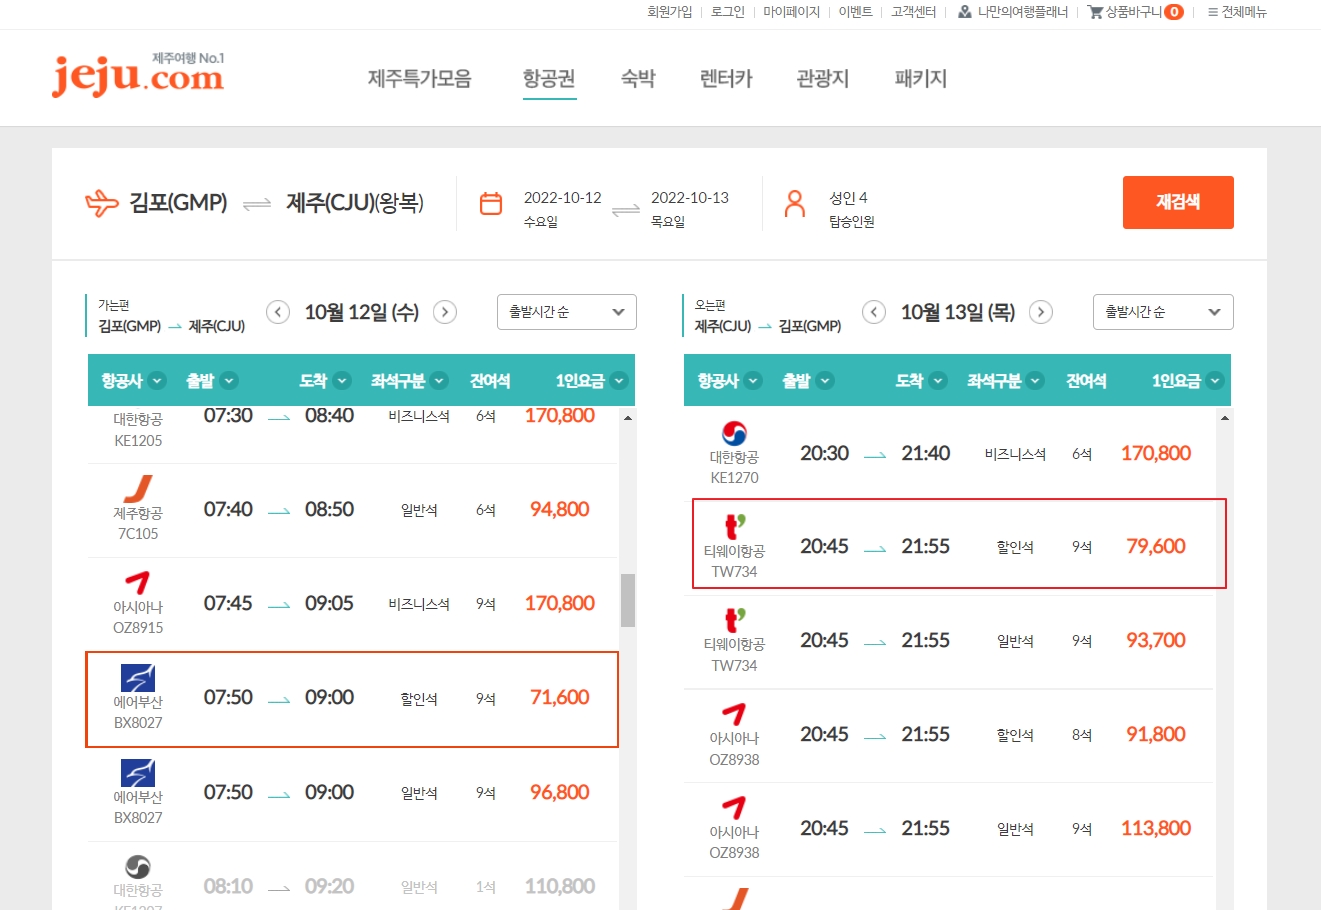Open the jeju.com home logo
This screenshot has height=910, width=1321.
coord(138,75)
